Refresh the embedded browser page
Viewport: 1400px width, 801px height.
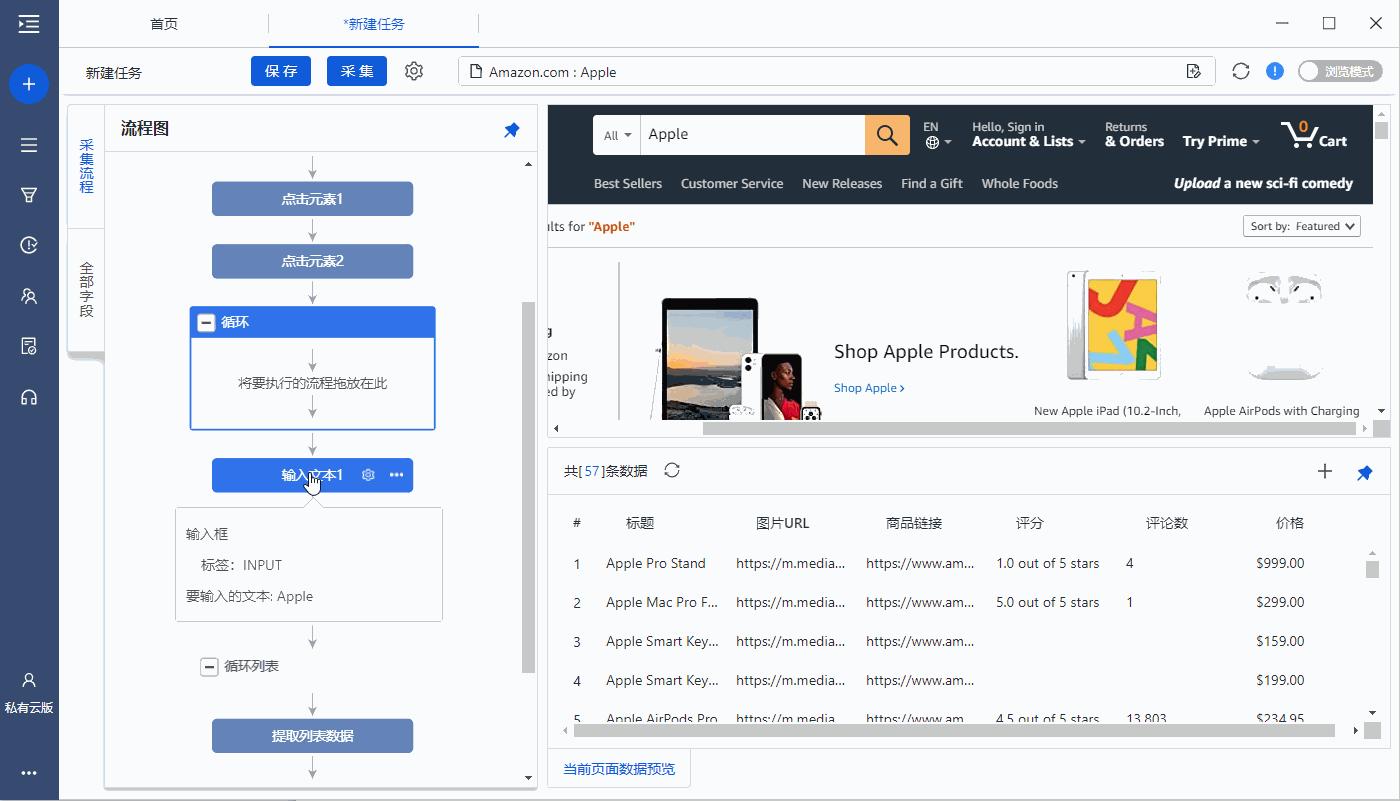point(1241,71)
